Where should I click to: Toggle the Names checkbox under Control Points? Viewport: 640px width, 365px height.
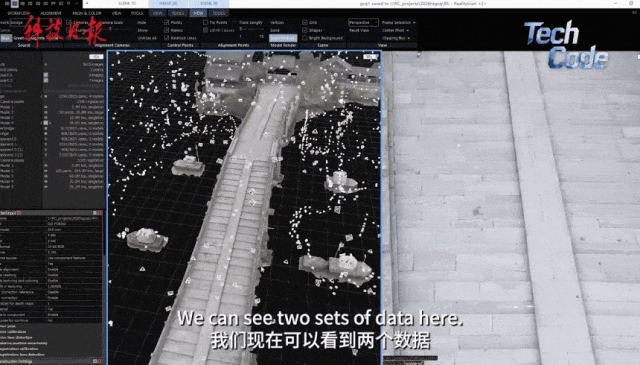(167, 30)
